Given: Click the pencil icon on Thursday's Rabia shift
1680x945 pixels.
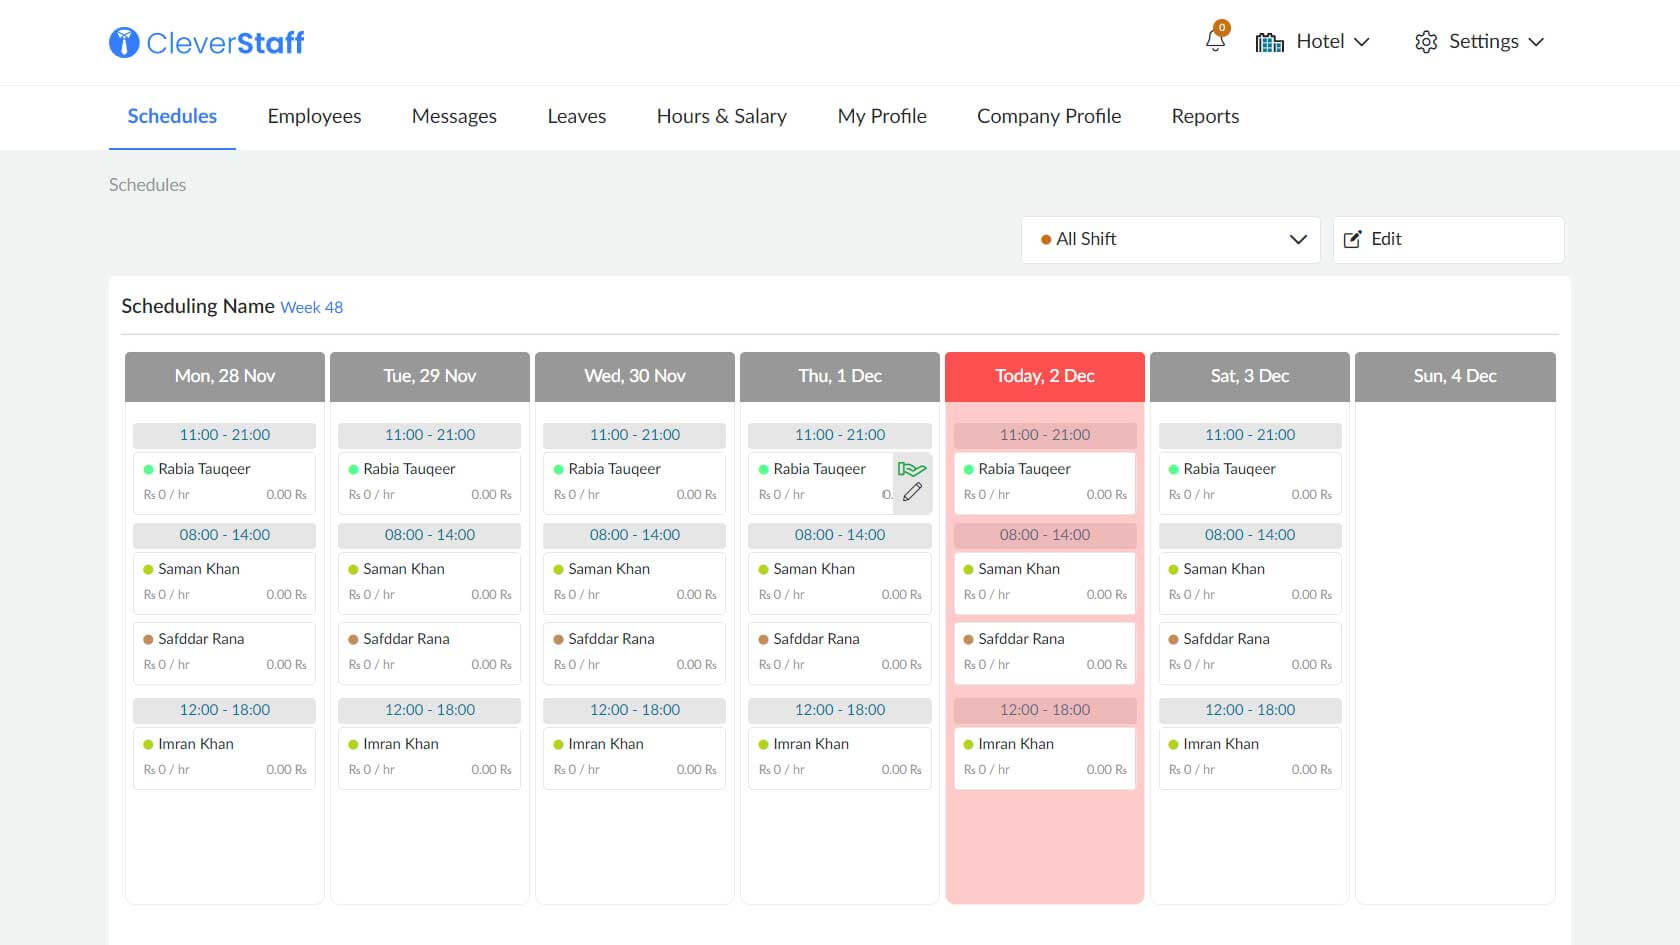Looking at the screenshot, I should [x=912, y=492].
